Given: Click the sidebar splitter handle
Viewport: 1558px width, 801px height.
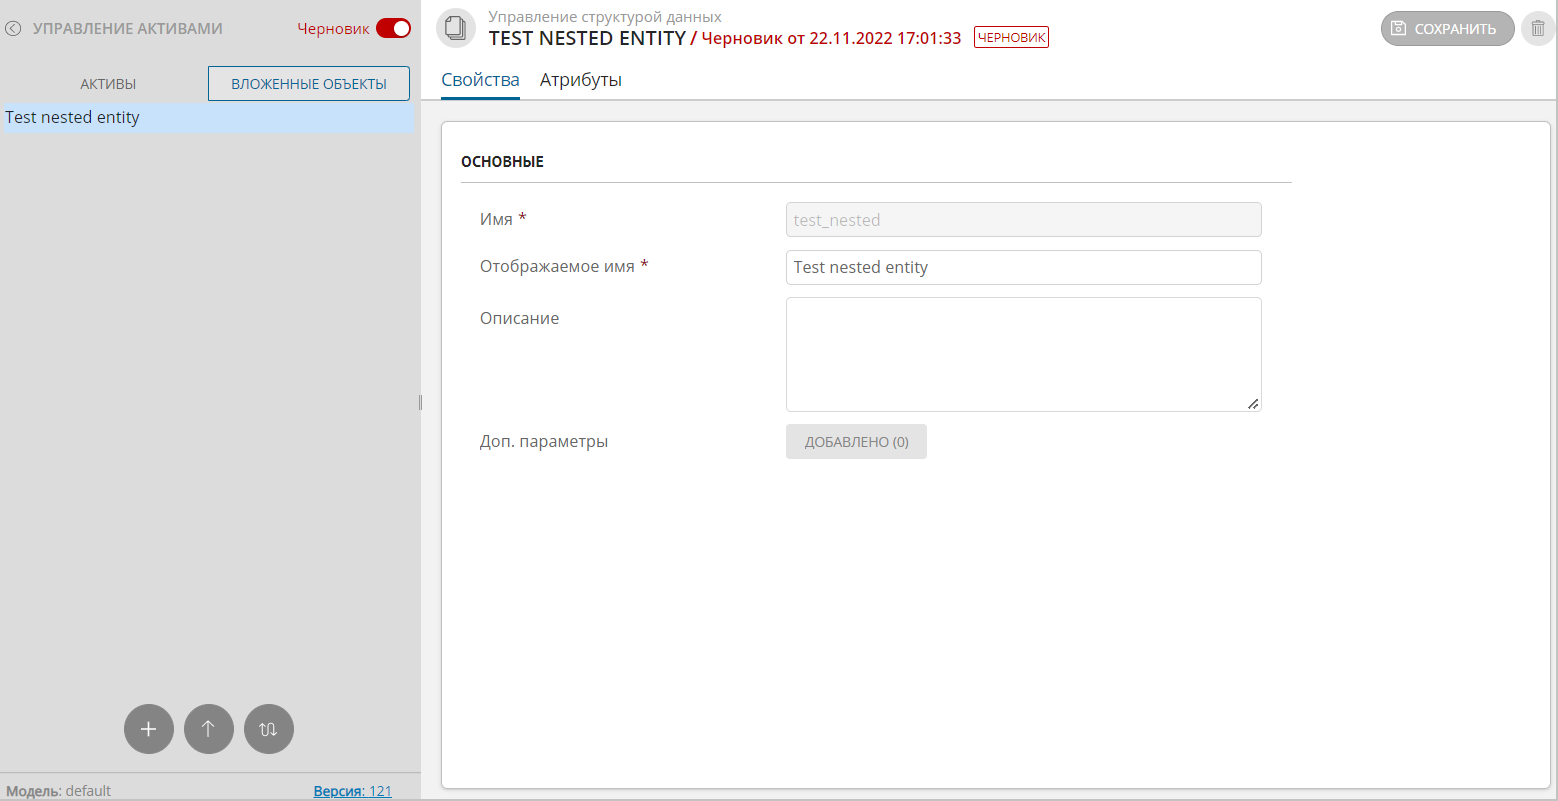Looking at the screenshot, I should click(420, 402).
